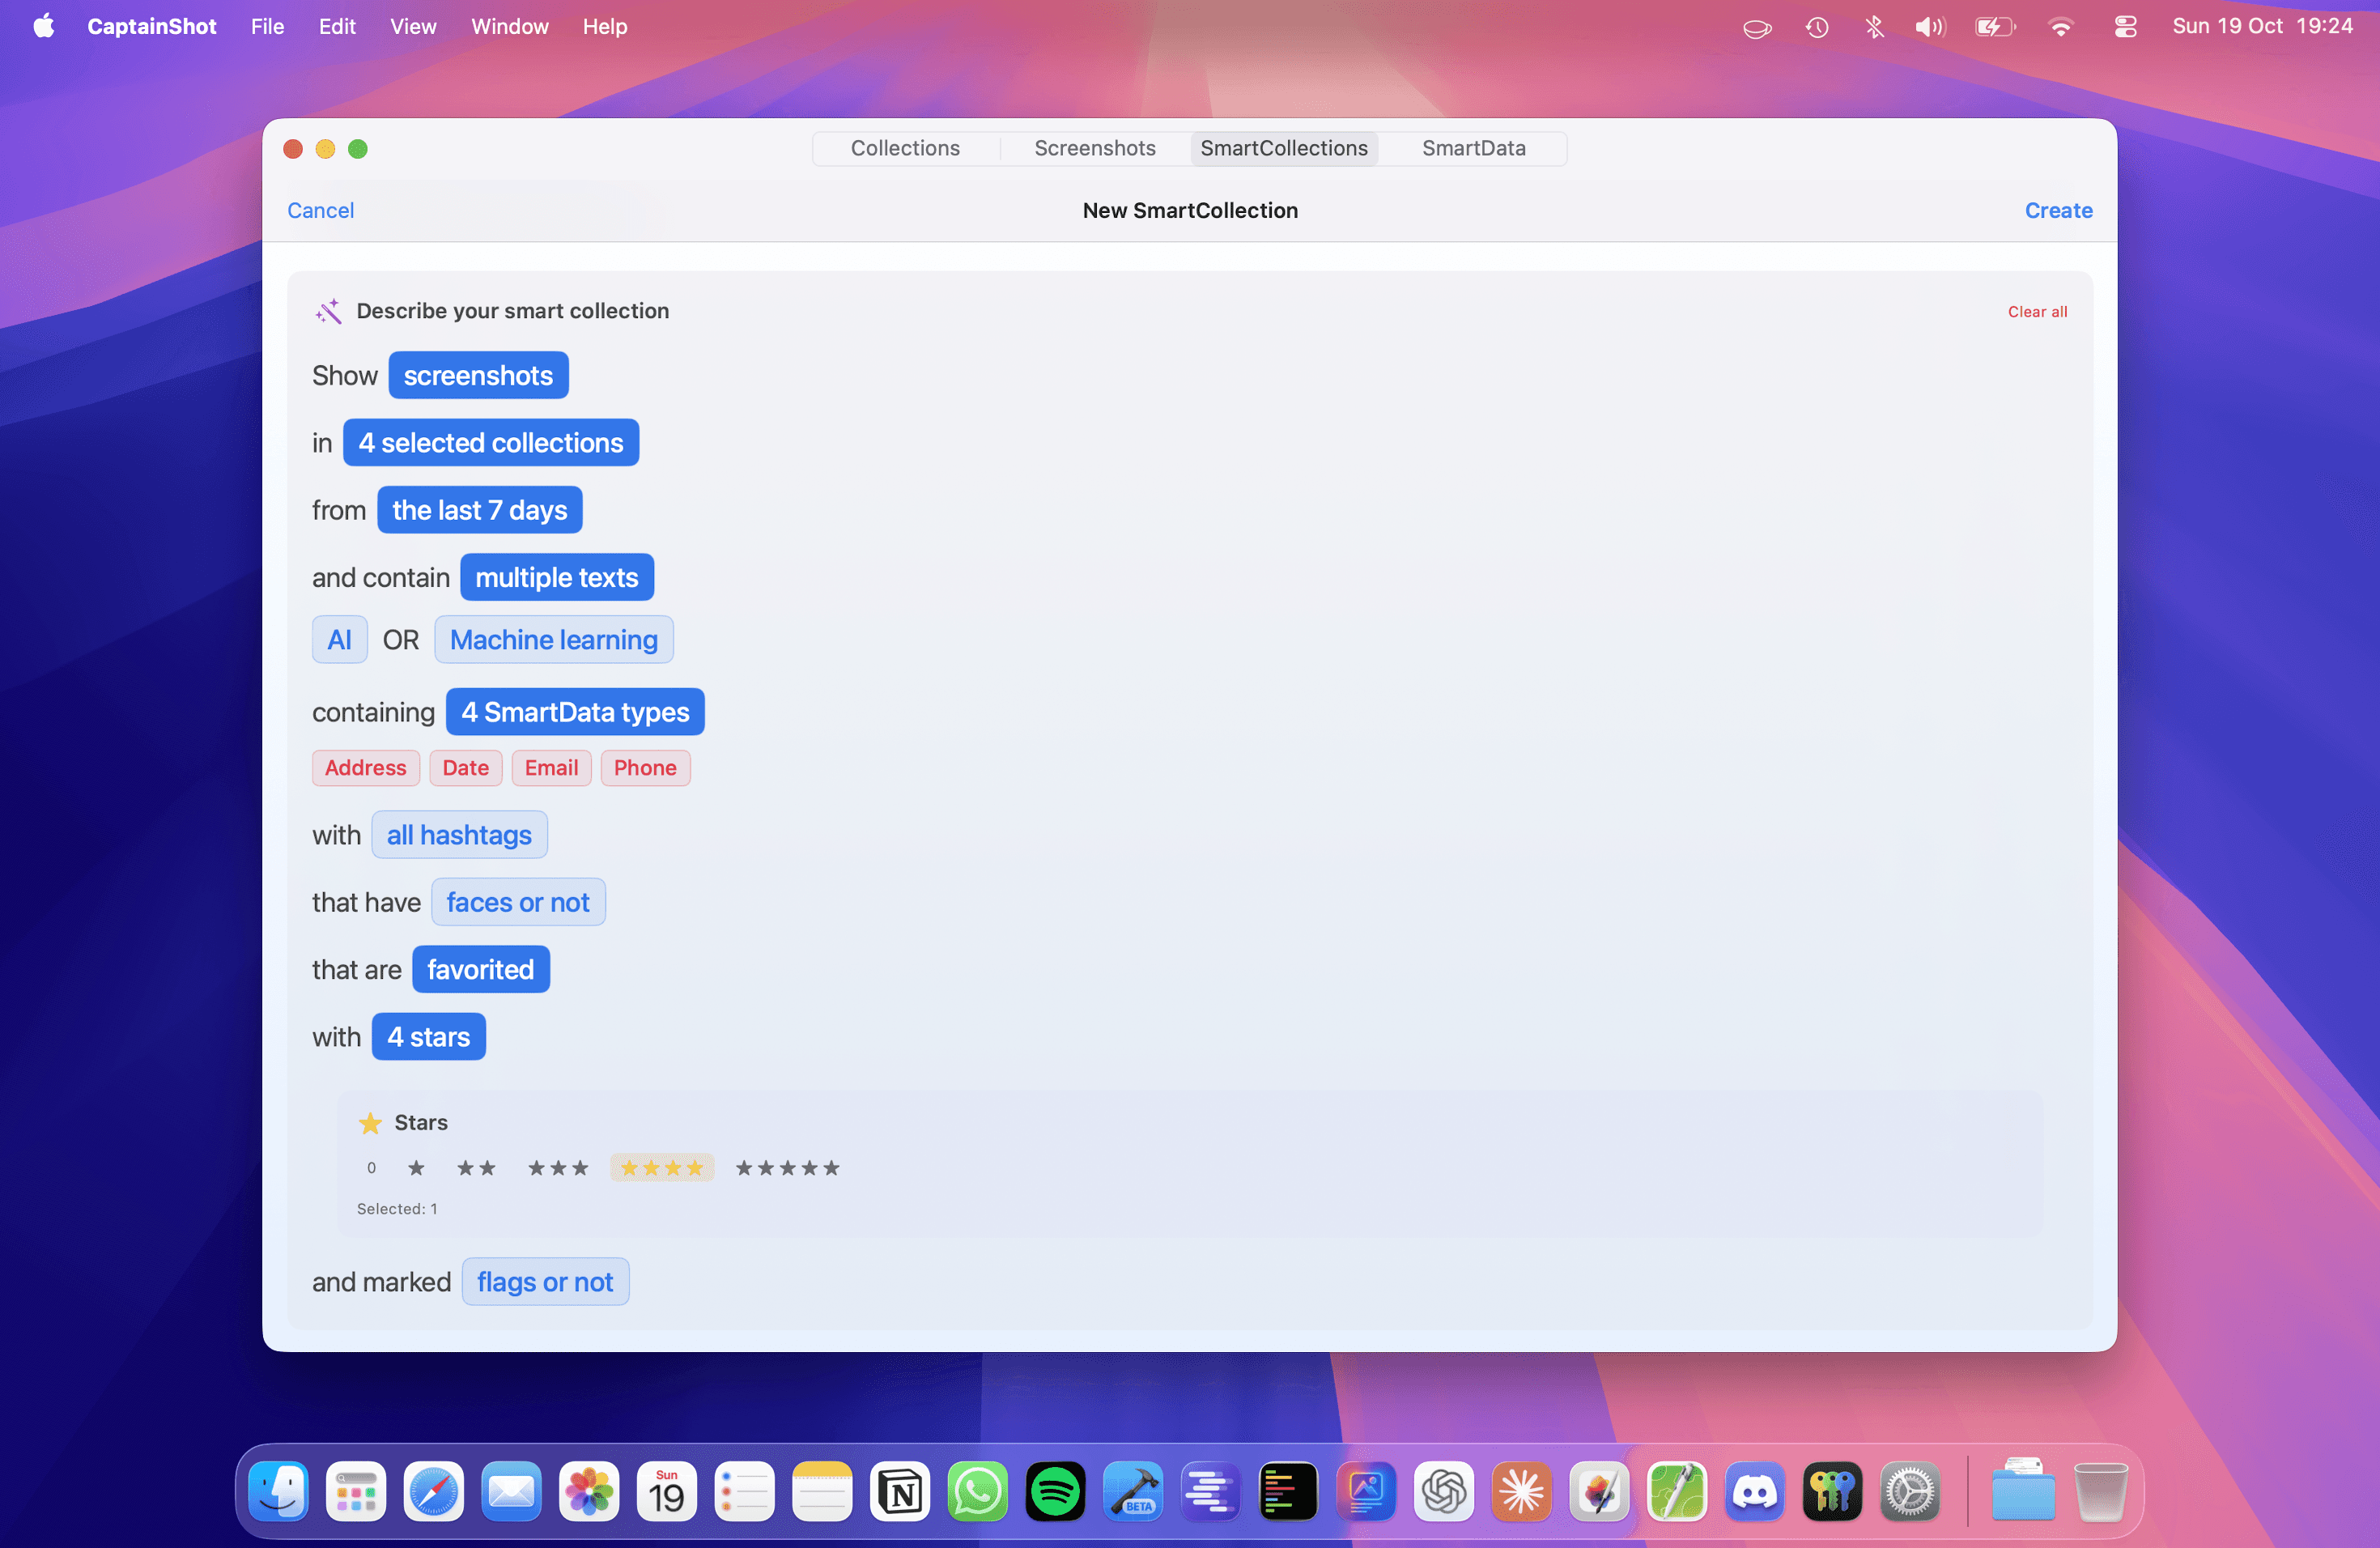Image resolution: width=2380 pixels, height=1548 pixels.
Task: Toggle the flags or not filter
Action: coord(544,1282)
